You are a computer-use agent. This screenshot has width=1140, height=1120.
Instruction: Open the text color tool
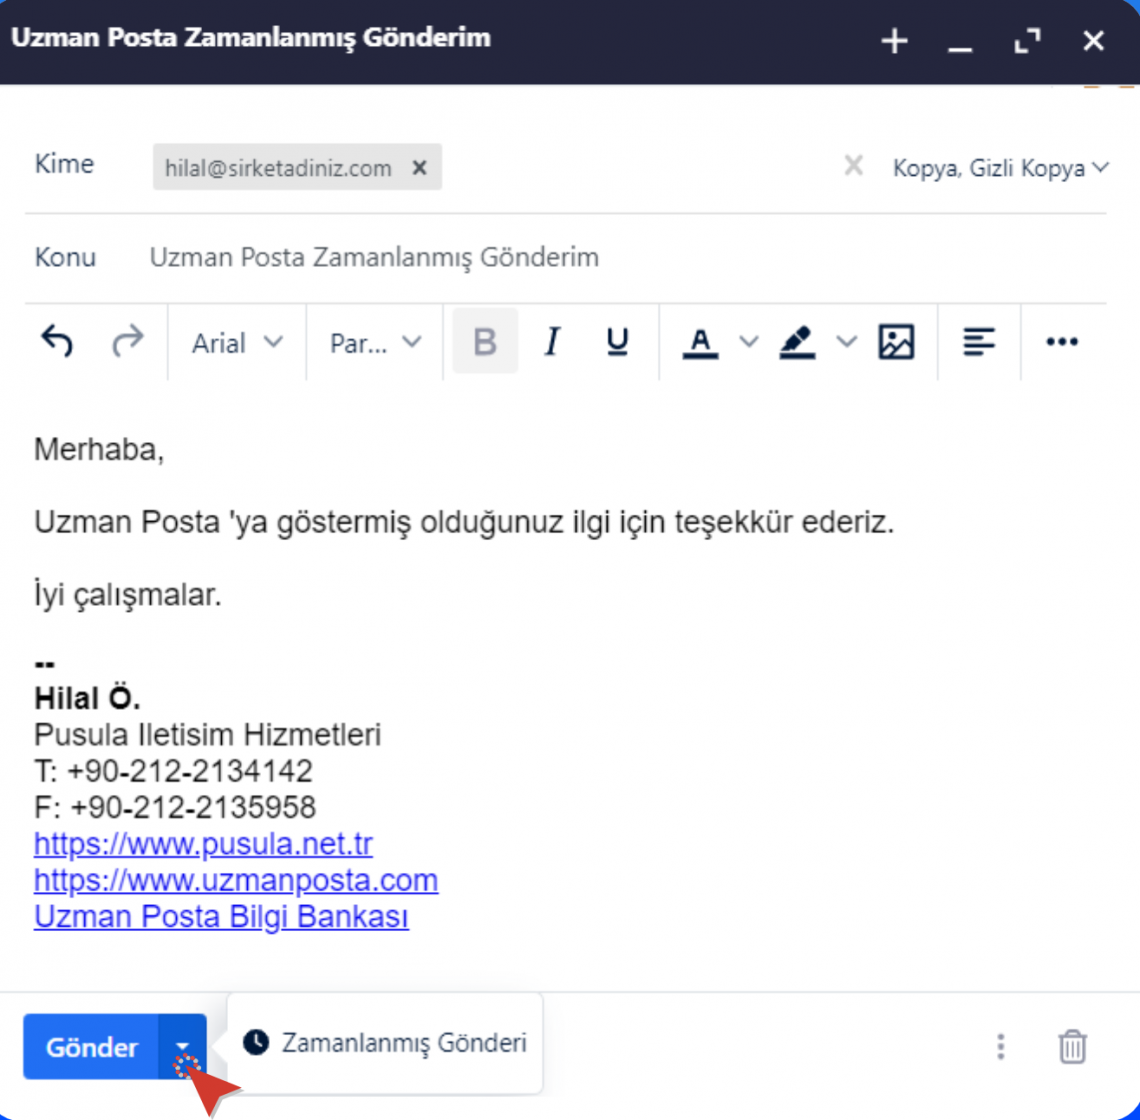coord(700,342)
